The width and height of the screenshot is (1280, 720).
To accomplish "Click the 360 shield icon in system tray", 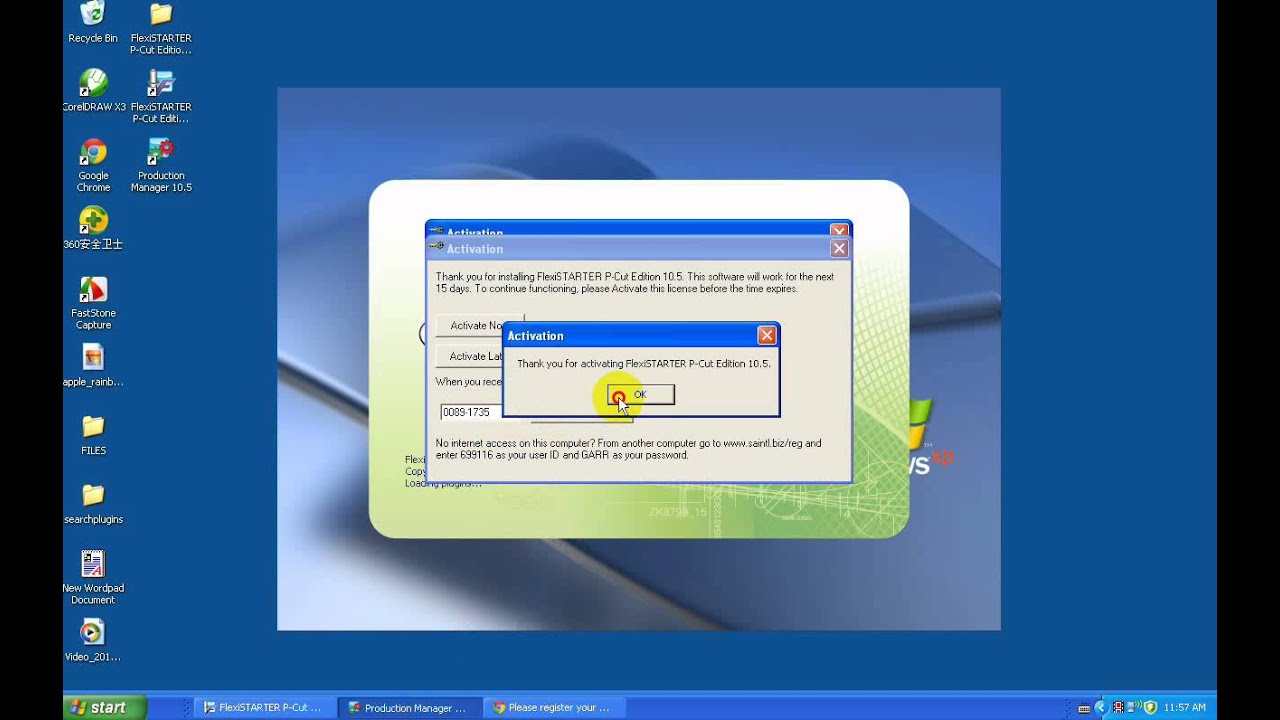I will click(x=1150, y=708).
